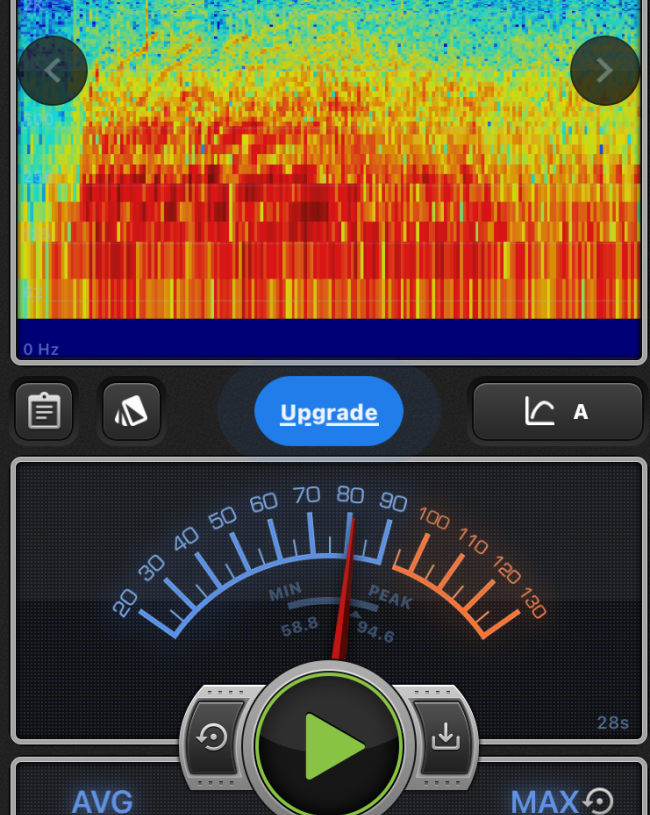Tap the 130 mark on the dB gauge

click(x=532, y=604)
